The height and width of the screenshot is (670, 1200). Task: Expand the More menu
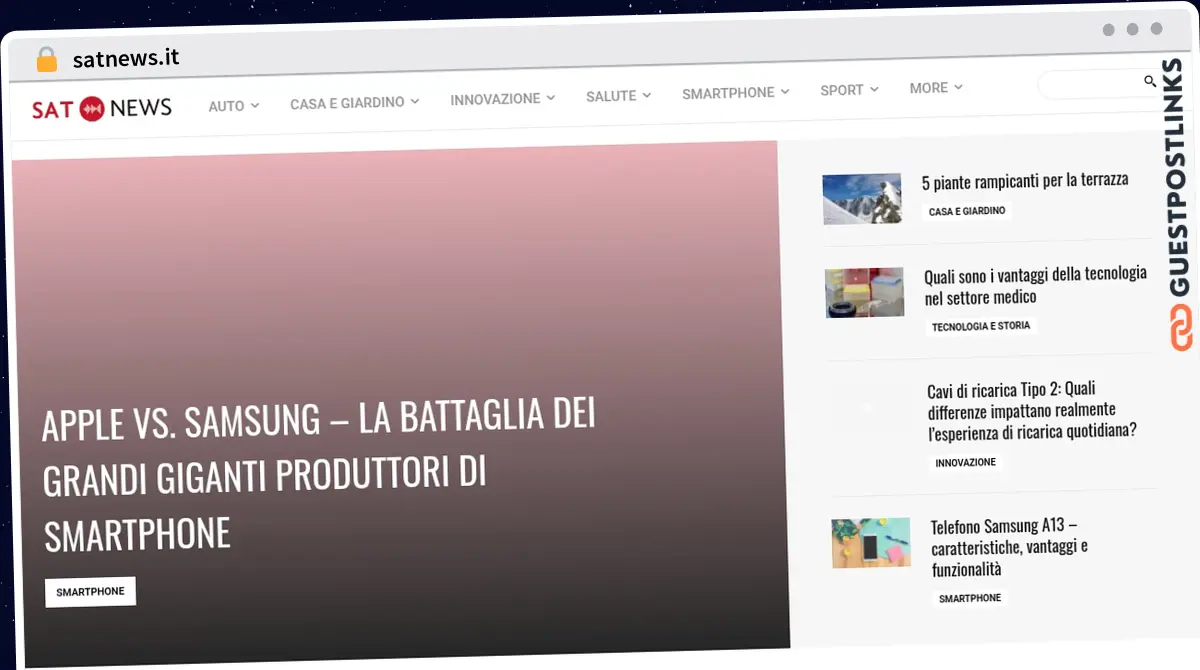(x=935, y=88)
